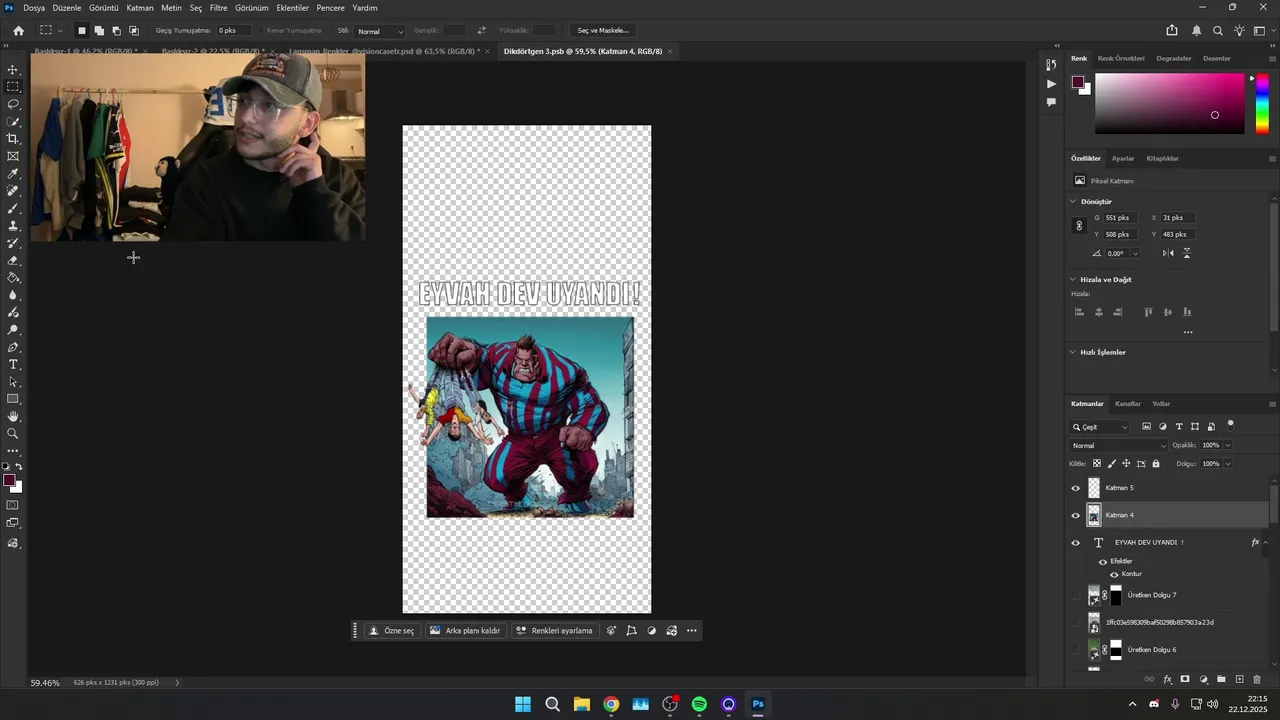Viewport: 1280px width, 720px height.
Task: Click the foreground color swatch in toolbox
Action: coord(9,481)
